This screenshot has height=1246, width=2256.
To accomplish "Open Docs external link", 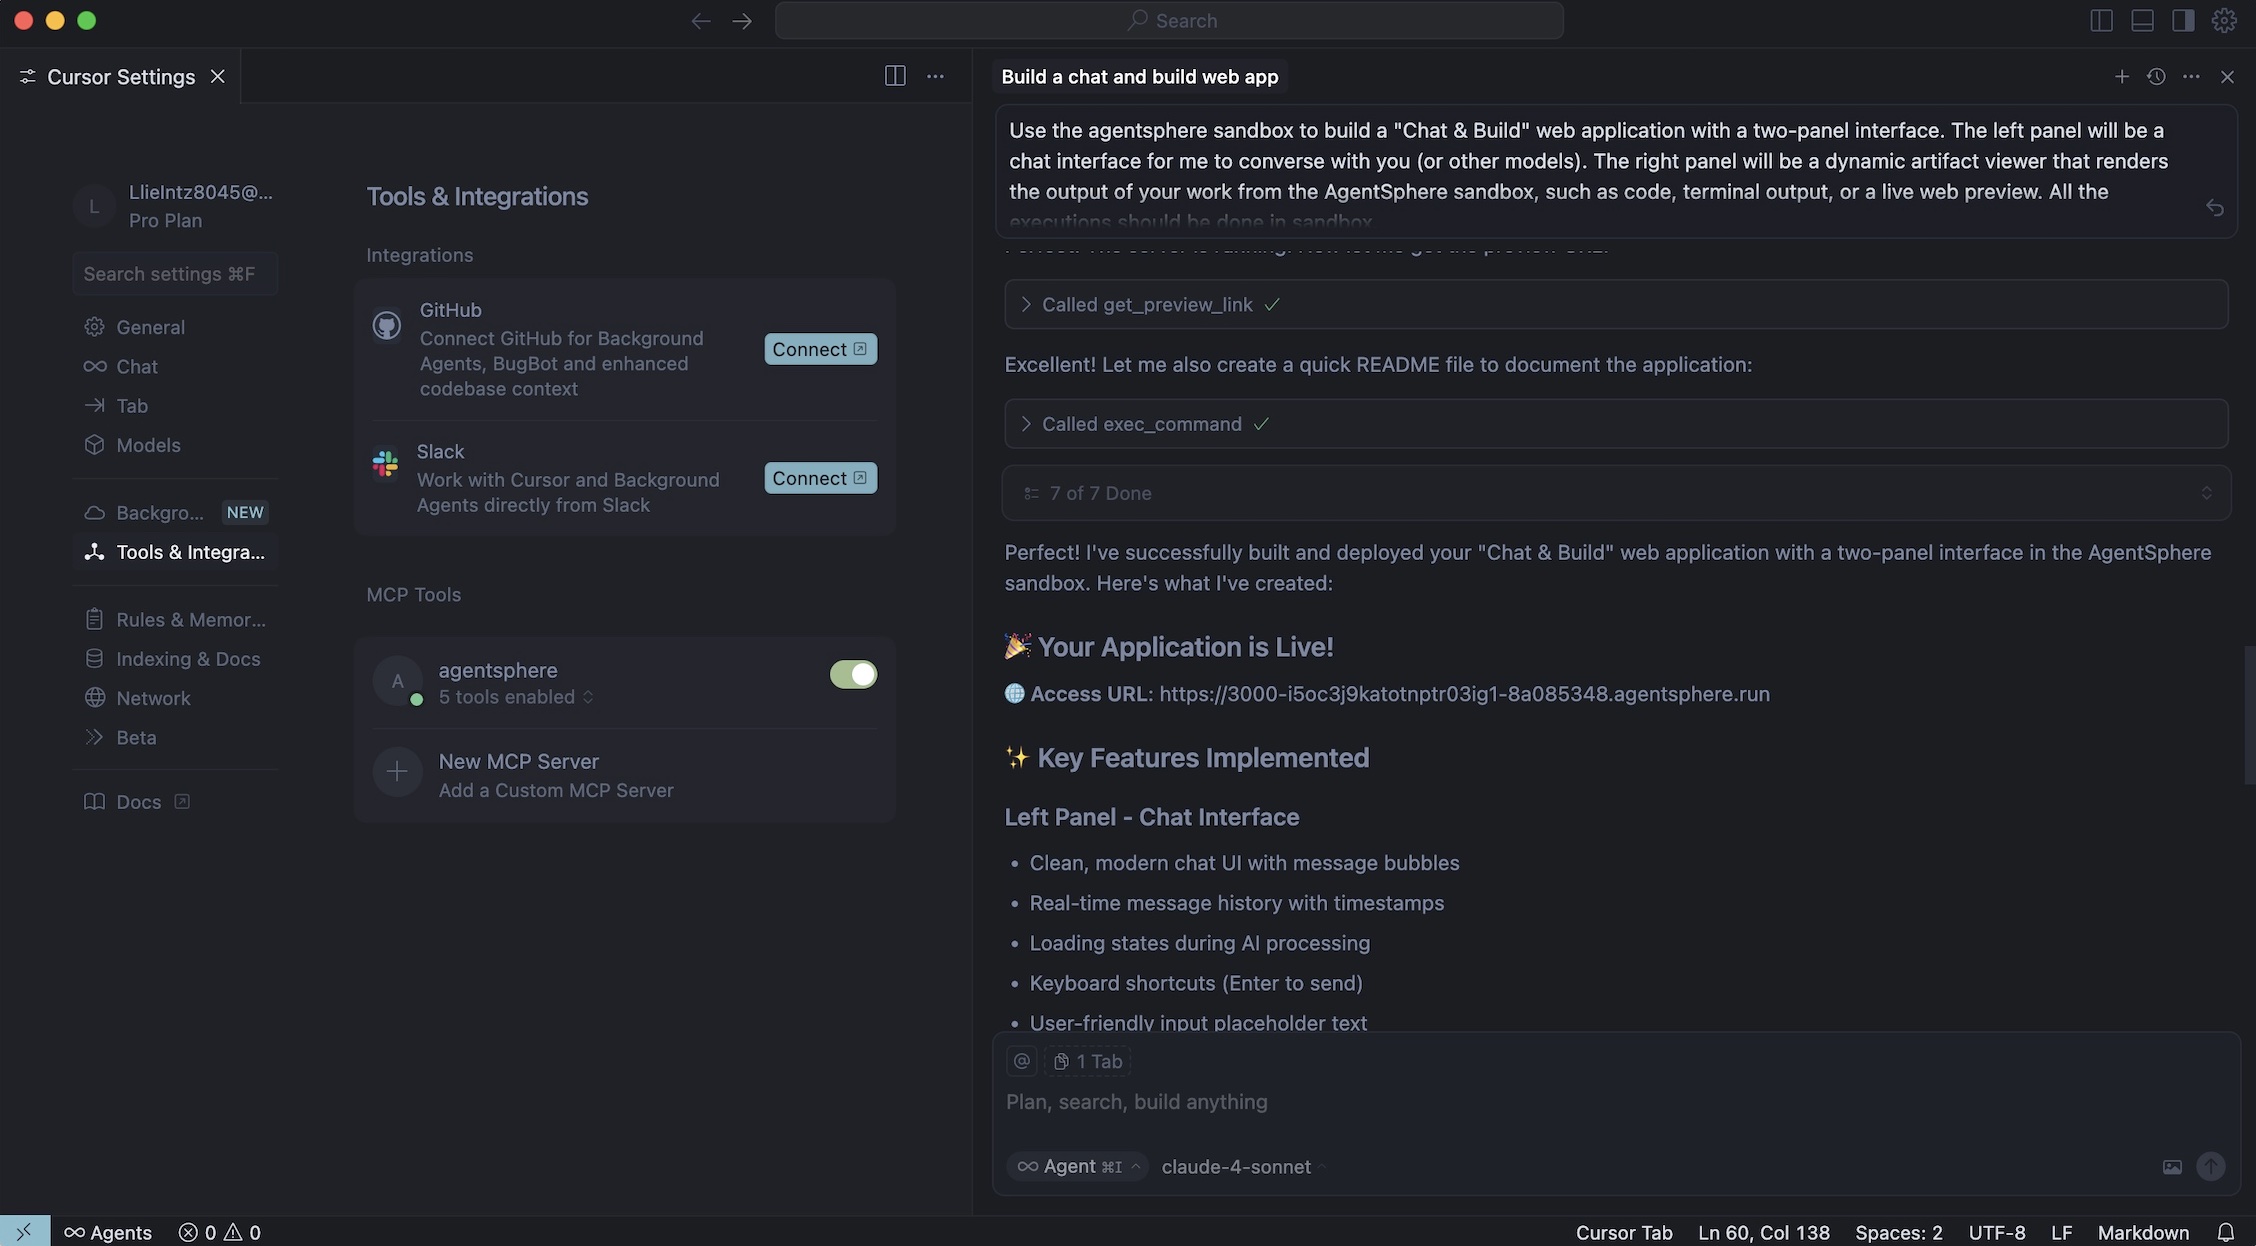I will pyautogui.click(x=138, y=802).
